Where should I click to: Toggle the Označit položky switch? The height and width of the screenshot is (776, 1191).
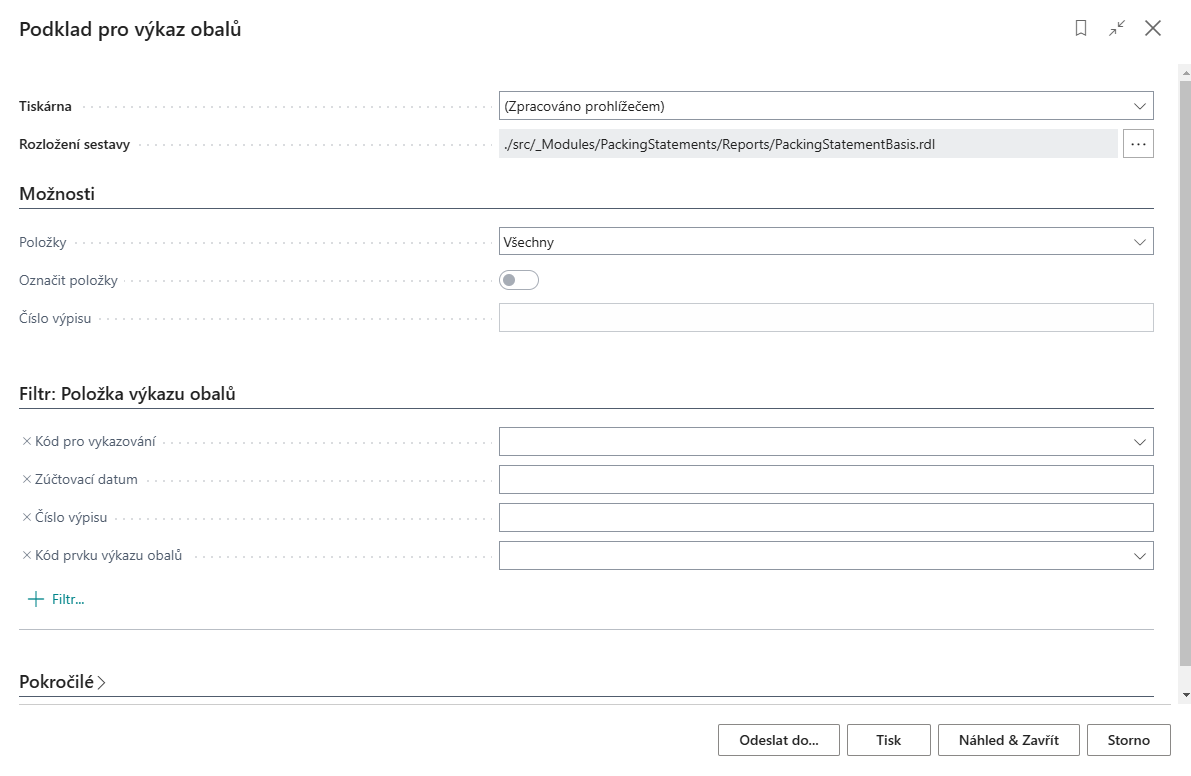point(519,280)
